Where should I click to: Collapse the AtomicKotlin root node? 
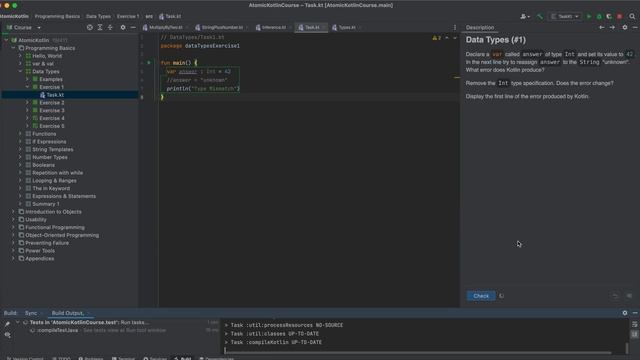point(6,40)
